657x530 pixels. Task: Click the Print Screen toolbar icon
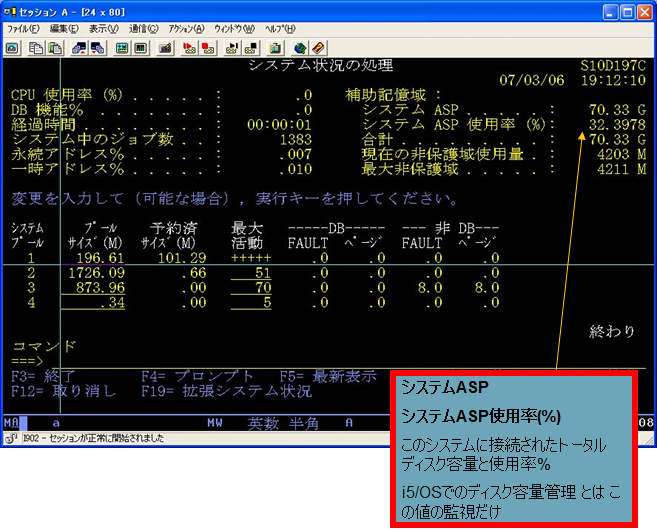tap(12, 48)
